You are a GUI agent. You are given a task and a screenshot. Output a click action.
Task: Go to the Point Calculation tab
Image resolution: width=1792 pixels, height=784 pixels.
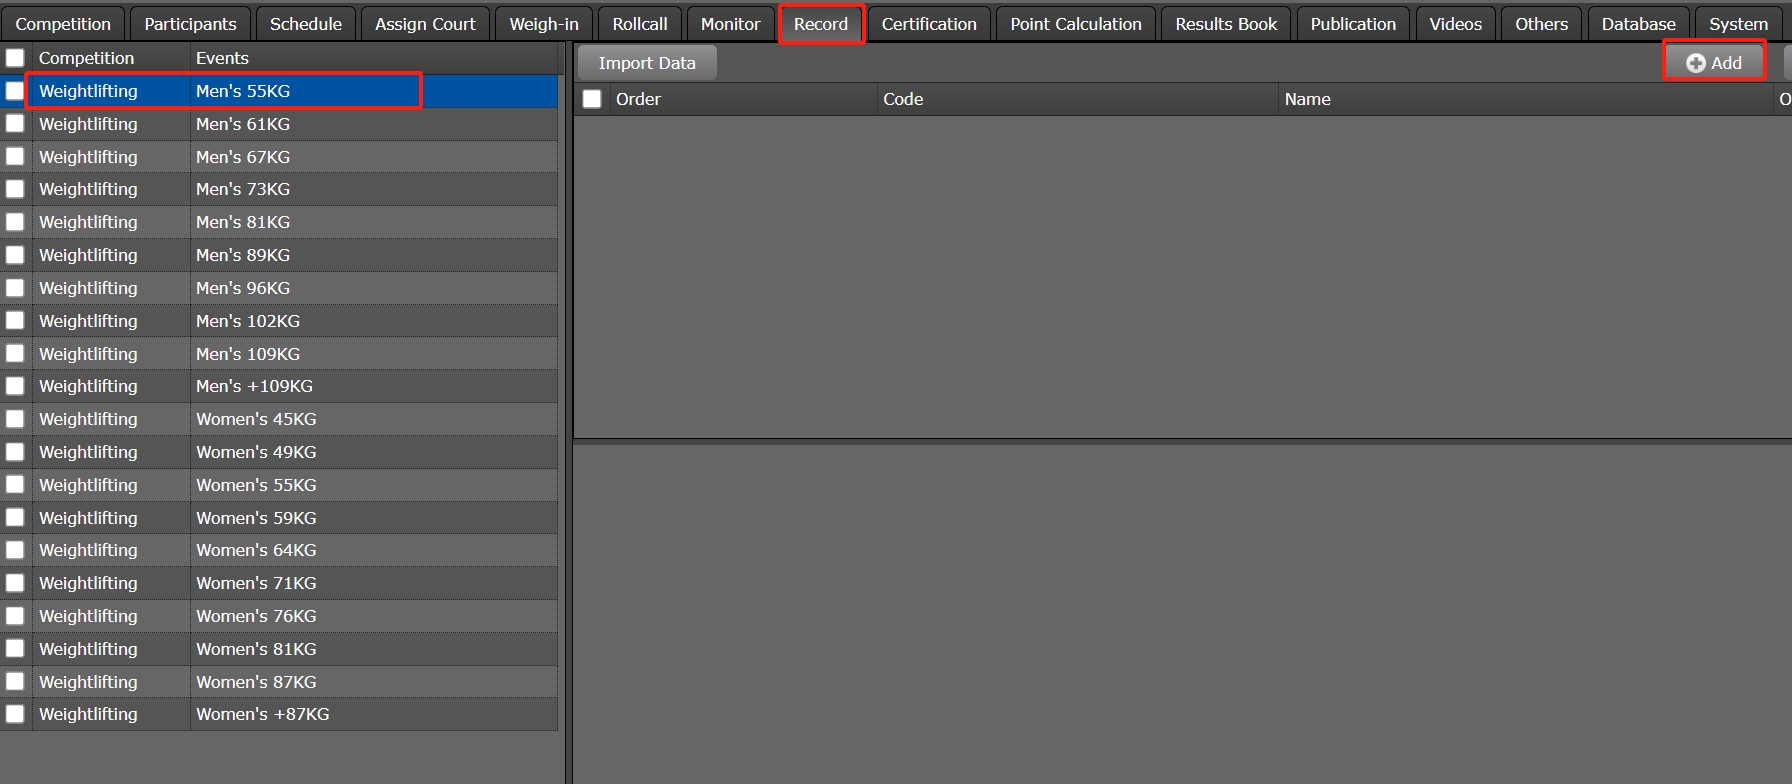(x=1075, y=24)
